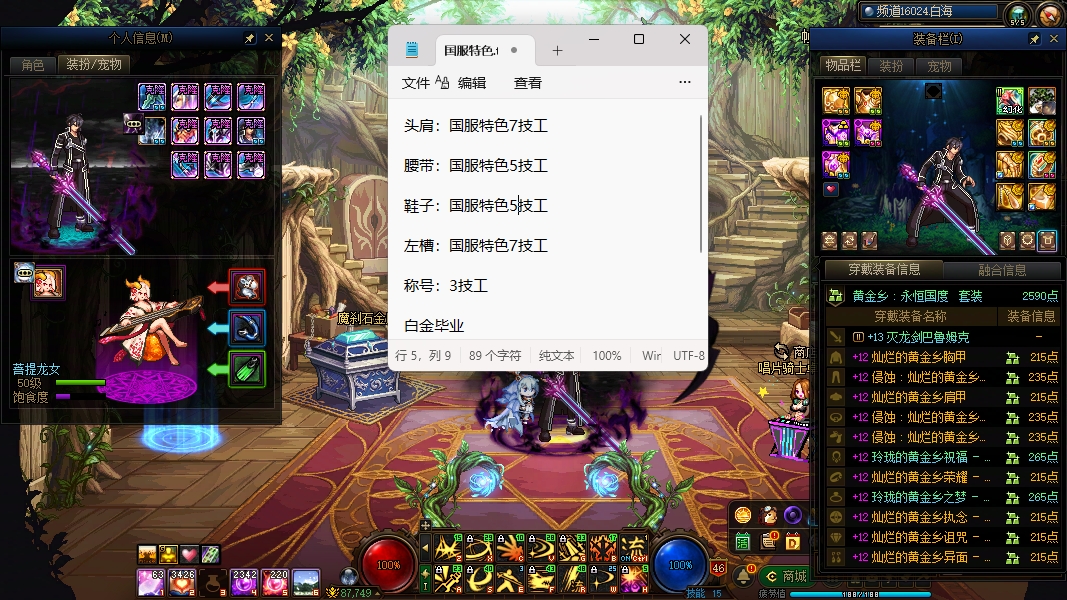Select the red-arrow pet equipment slot
Screen dimensions: 1067x600
pyautogui.click(x=247, y=287)
